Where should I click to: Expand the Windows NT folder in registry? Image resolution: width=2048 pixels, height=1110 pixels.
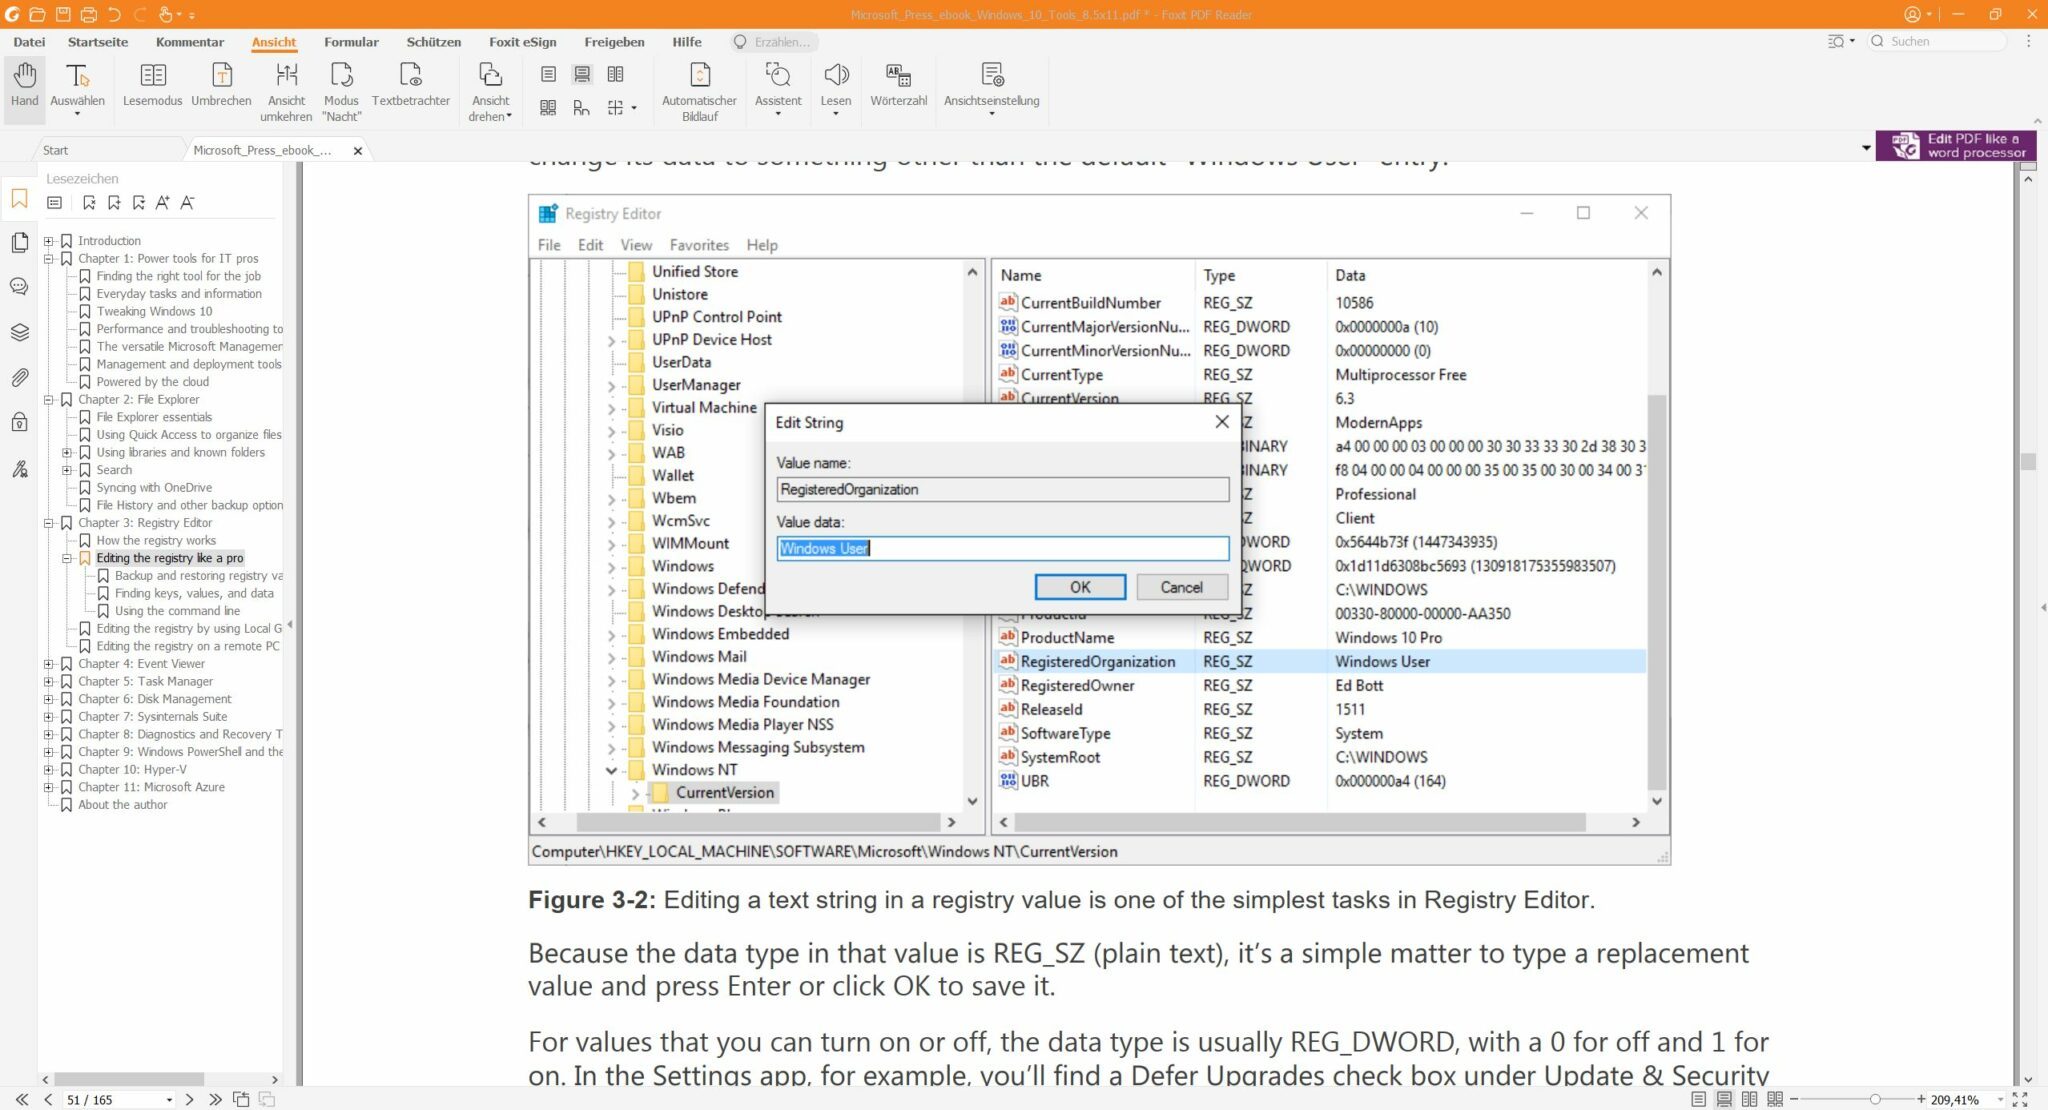pos(612,768)
